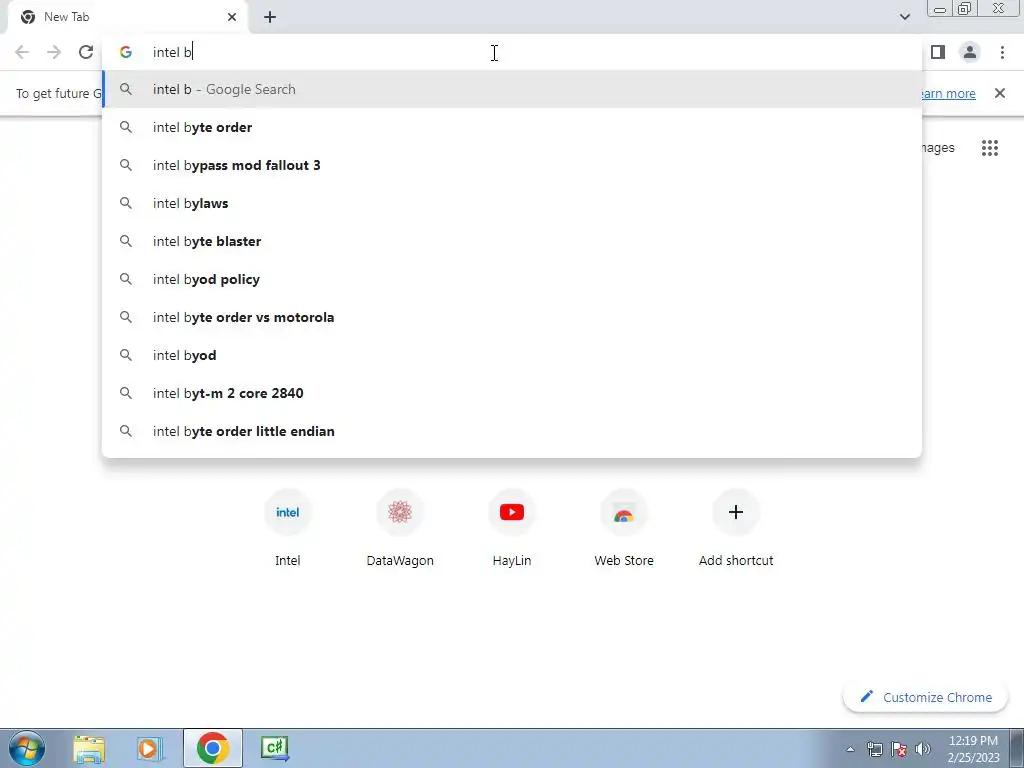
Task: Click the Add shortcut plus tile
Action: [736, 529]
